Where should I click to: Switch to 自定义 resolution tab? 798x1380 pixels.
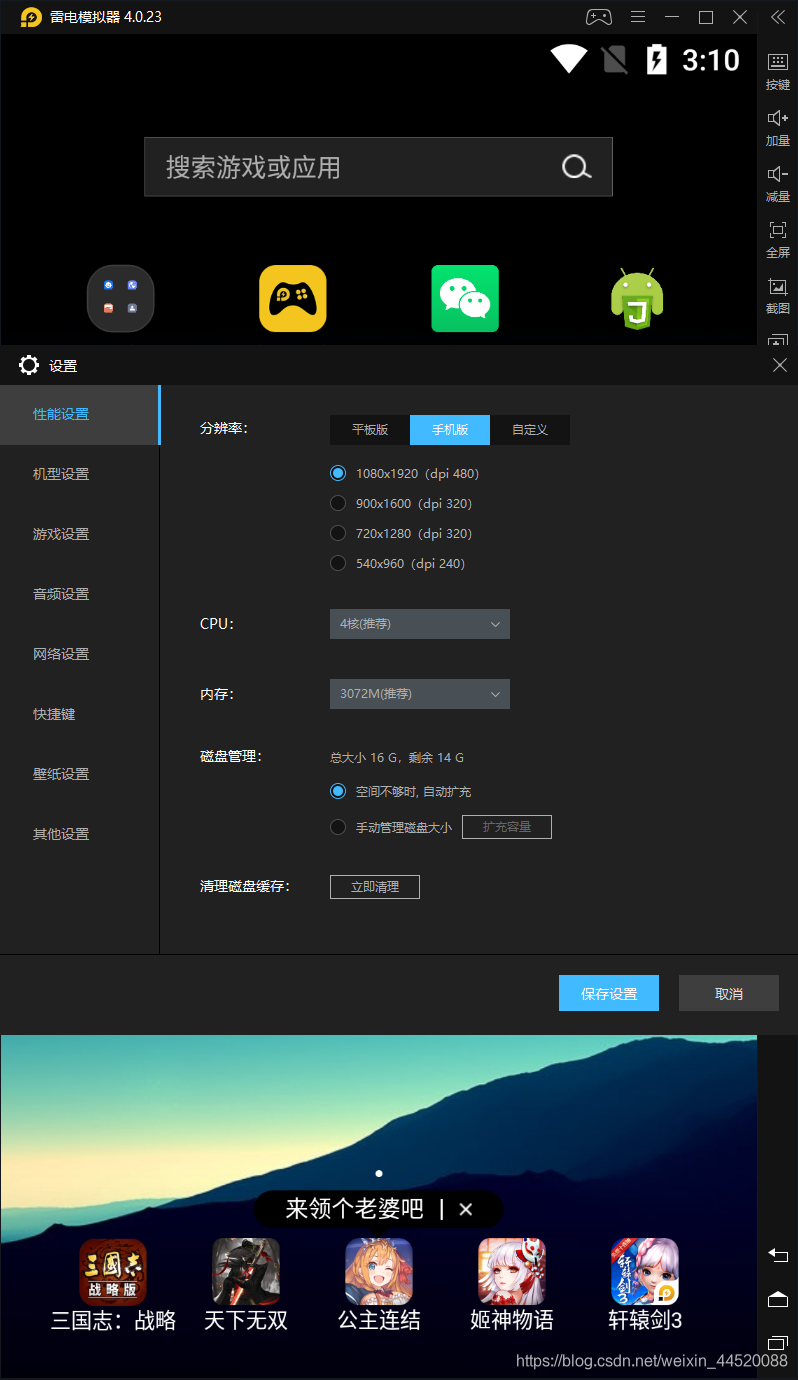click(x=530, y=430)
